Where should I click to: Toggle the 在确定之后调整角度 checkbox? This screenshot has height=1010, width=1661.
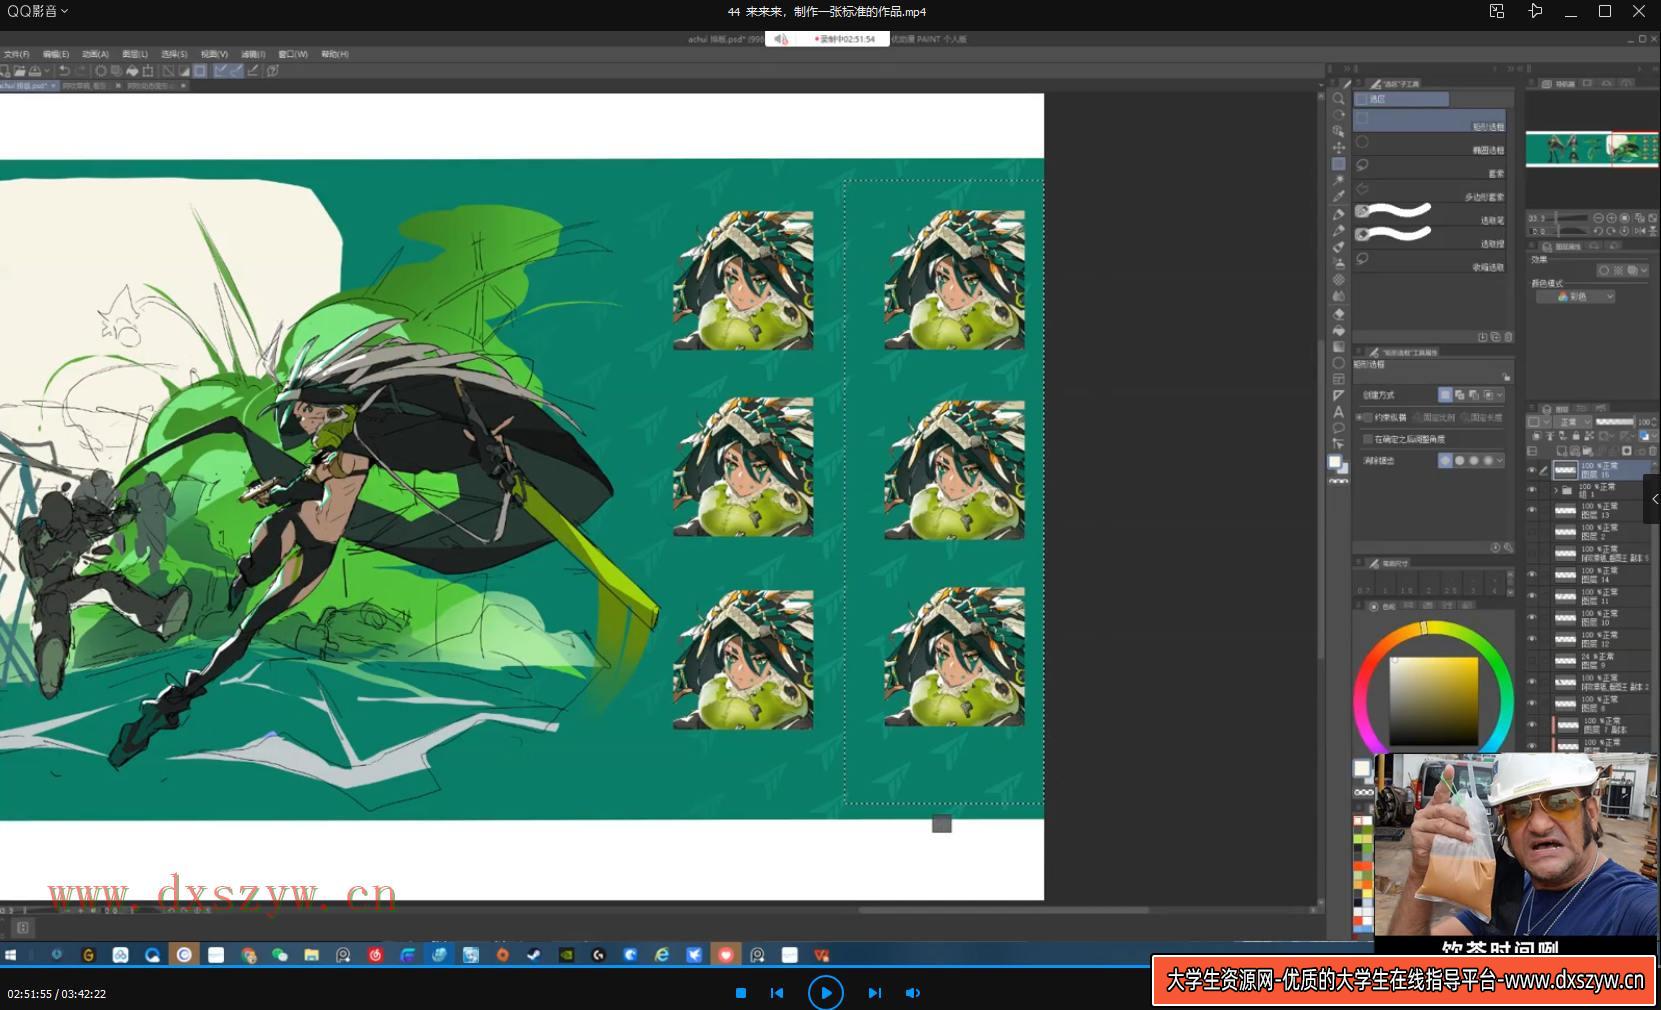[1367, 439]
